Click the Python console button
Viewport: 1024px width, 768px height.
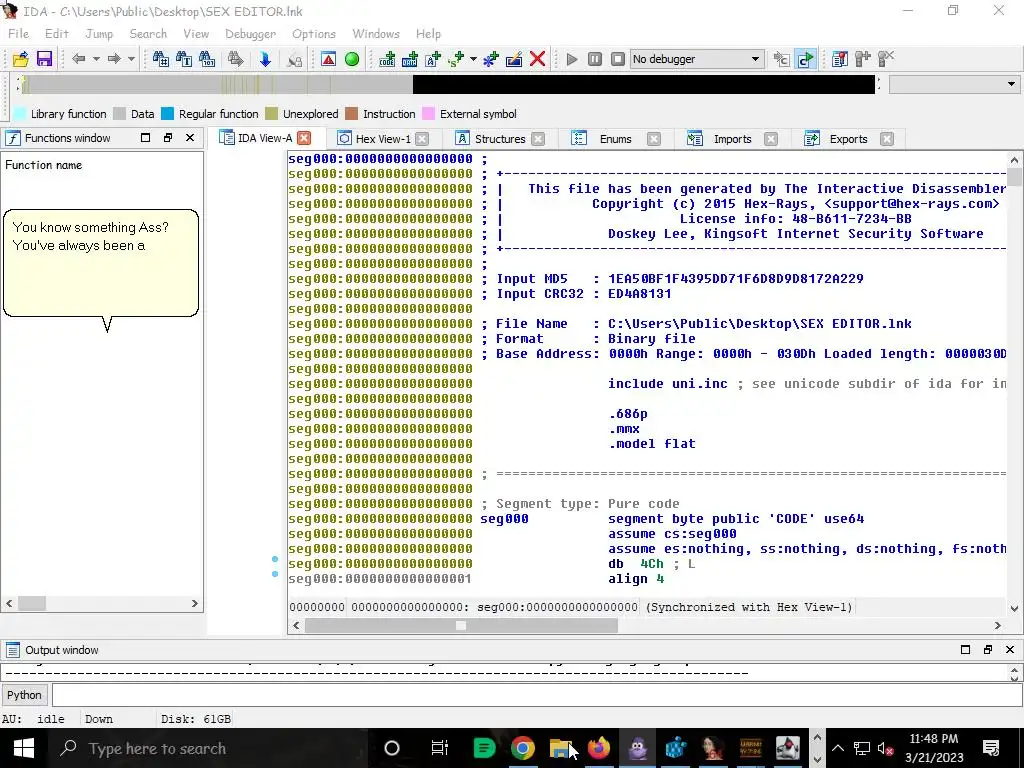tap(25, 695)
